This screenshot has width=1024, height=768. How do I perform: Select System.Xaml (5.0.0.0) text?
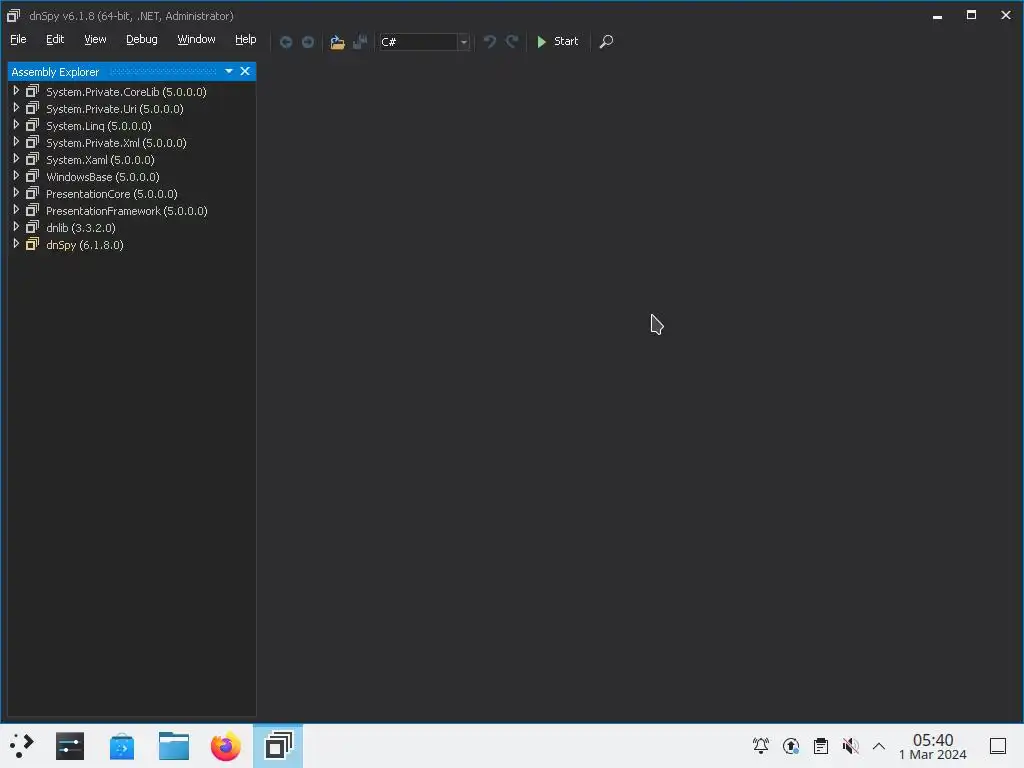coord(100,160)
